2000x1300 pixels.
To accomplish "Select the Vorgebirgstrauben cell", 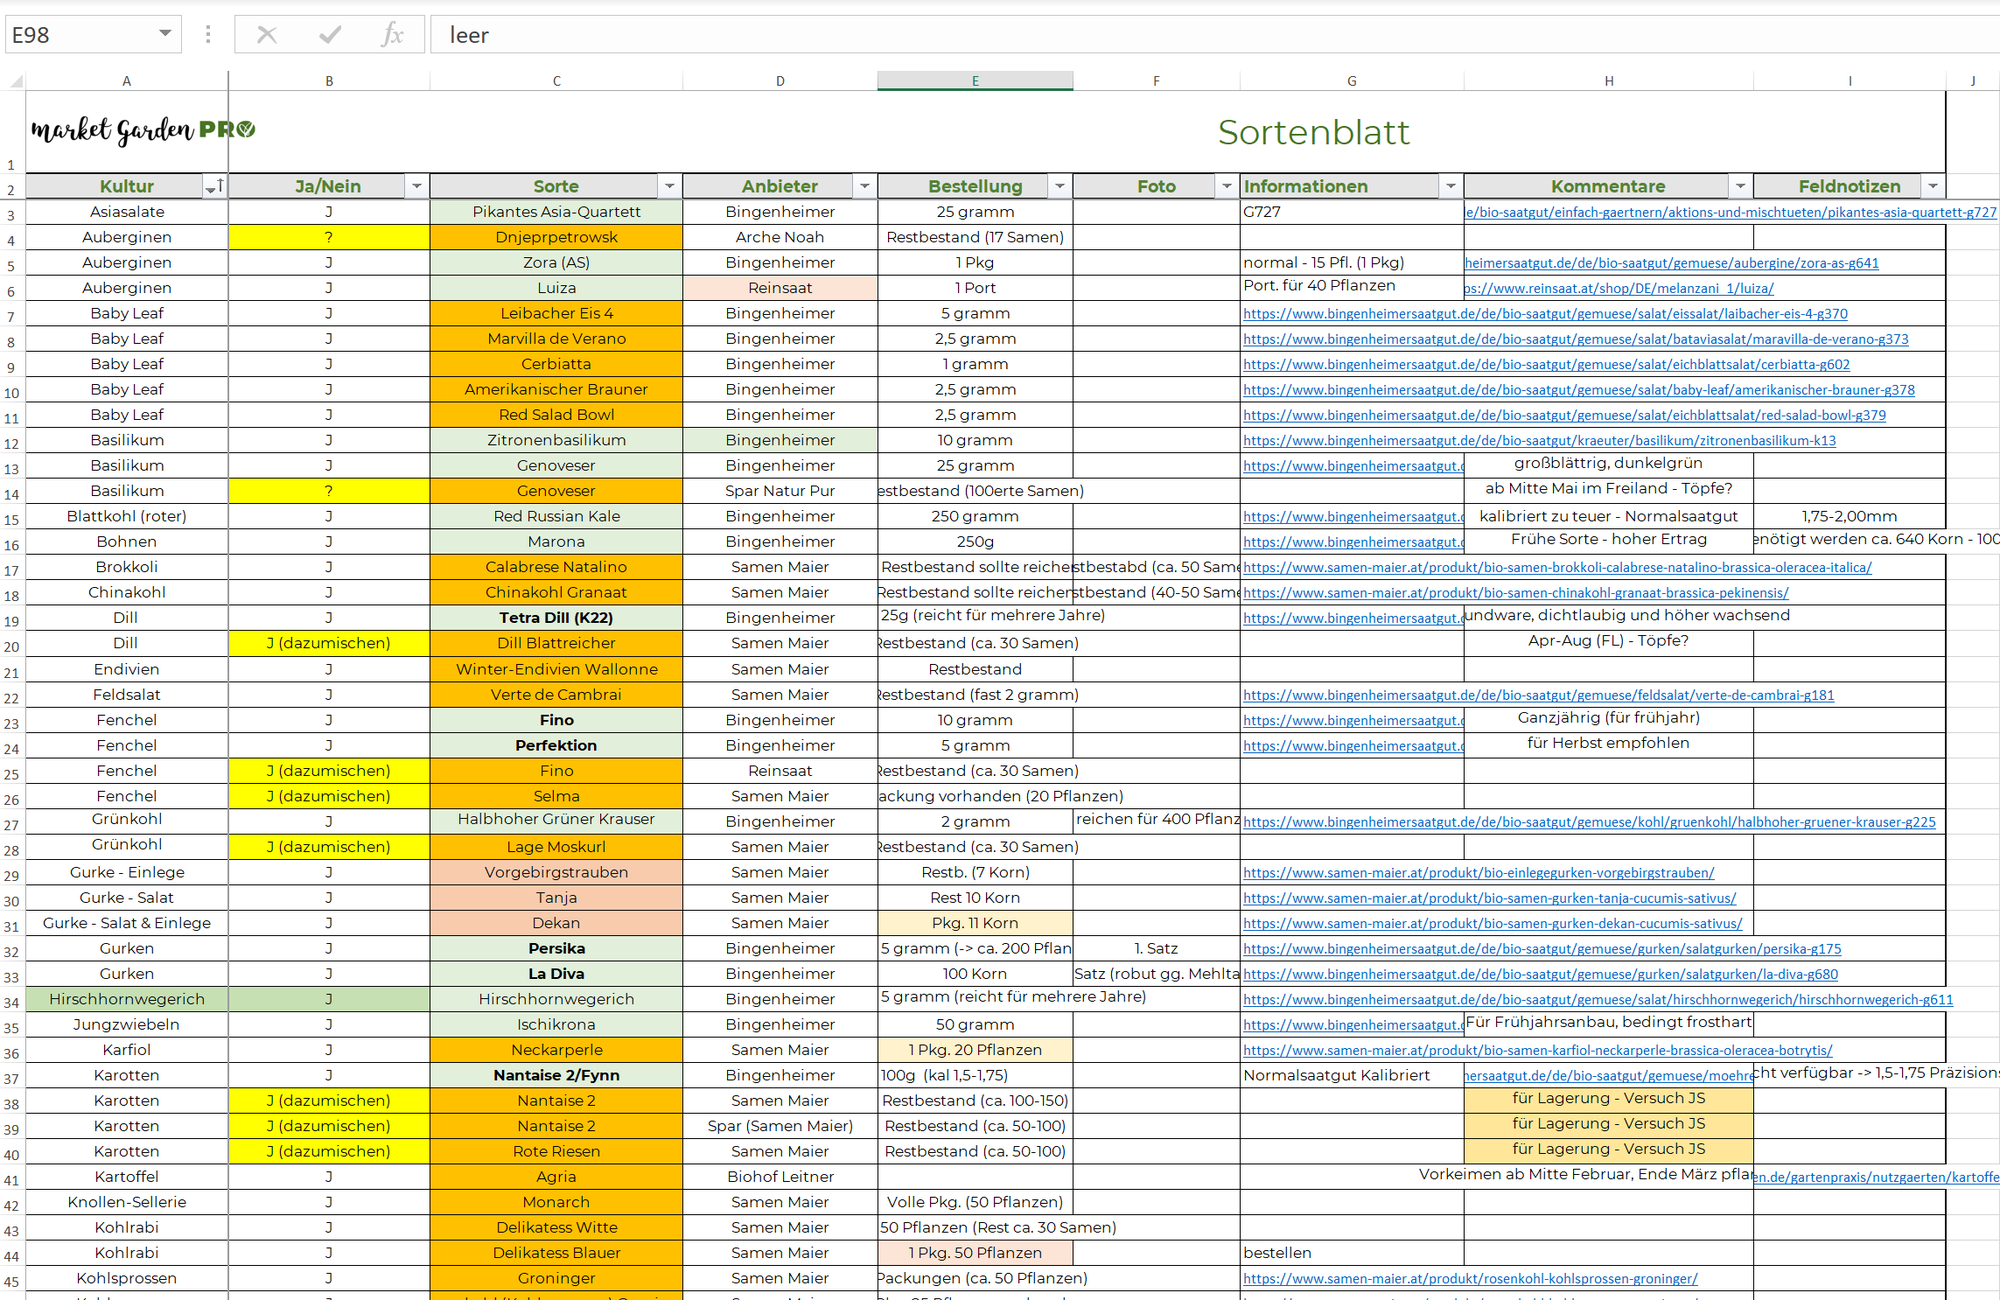I will (556, 872).
